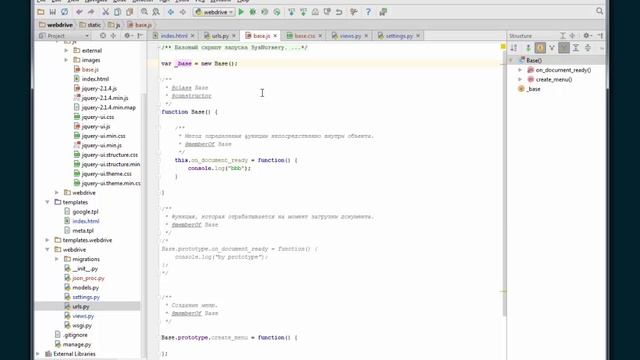Click the Find magnifier toolbar icon
The image size is (640, 360).
pos(144,12)
